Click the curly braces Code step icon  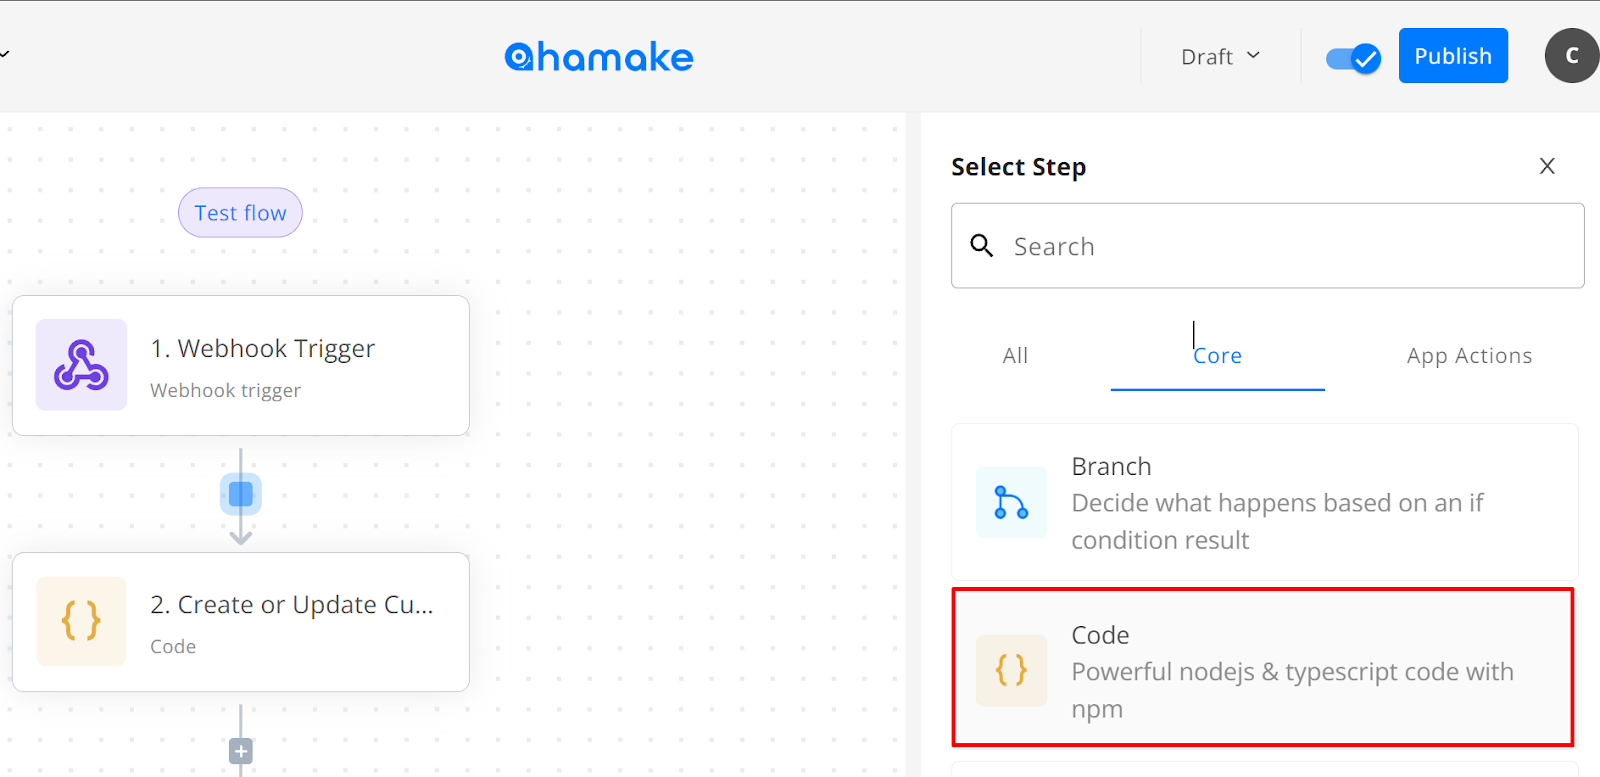coord(81,621)
